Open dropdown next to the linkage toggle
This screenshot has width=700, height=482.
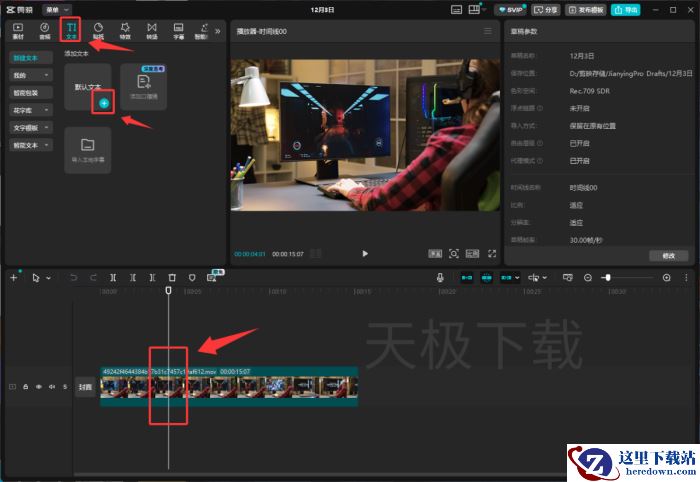click(517, 278)
